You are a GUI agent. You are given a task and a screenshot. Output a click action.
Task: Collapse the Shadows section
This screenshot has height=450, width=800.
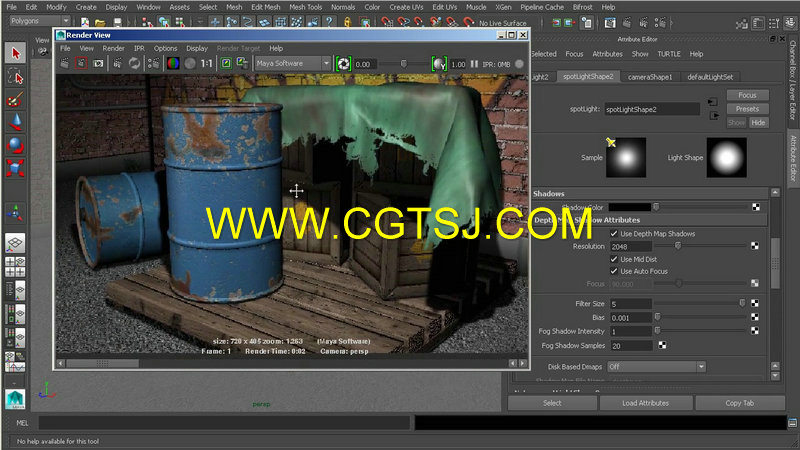(x=649, y=194)
